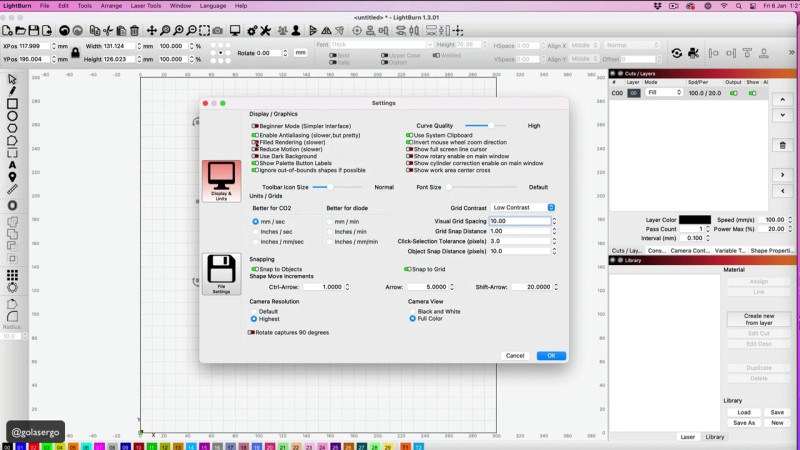Click the trash icon in the Cuts/Layers panel
Viewport: 800px width, 450px height.
pyautogui.click(x=782, y=145)
